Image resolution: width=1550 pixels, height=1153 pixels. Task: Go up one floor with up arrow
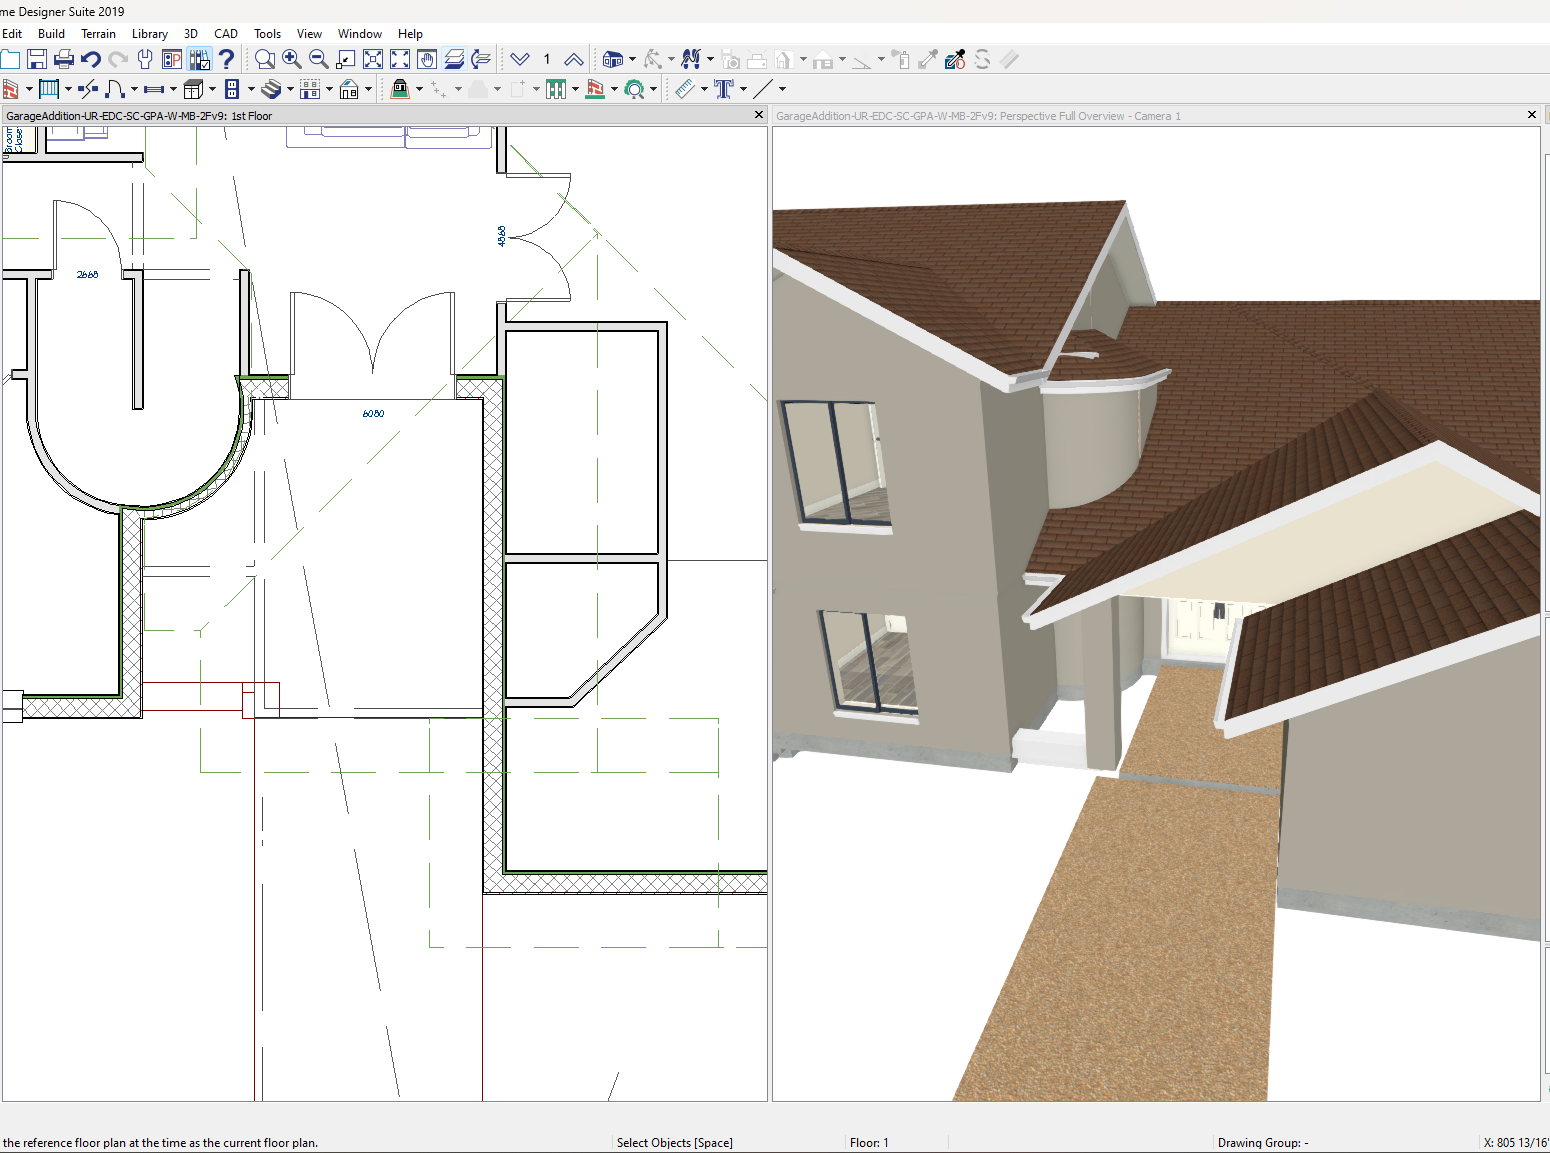point(574,60)
